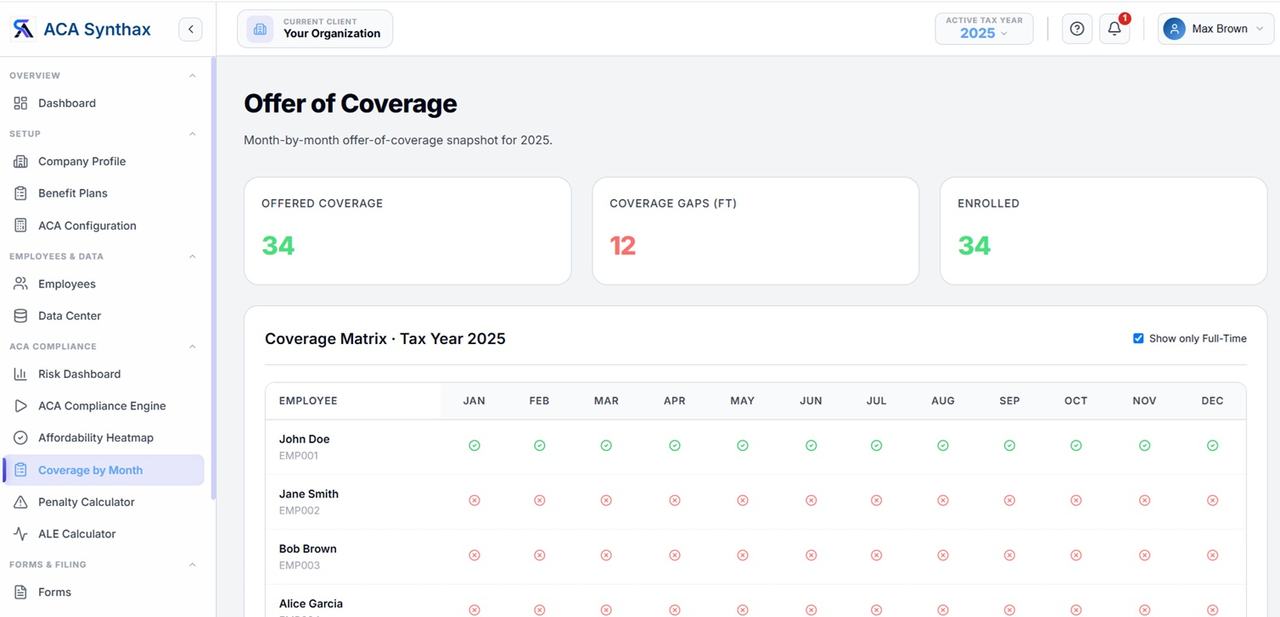The image size is (1280, 617).
Task: Click the Data Center database icon
Action: (20, 316)
